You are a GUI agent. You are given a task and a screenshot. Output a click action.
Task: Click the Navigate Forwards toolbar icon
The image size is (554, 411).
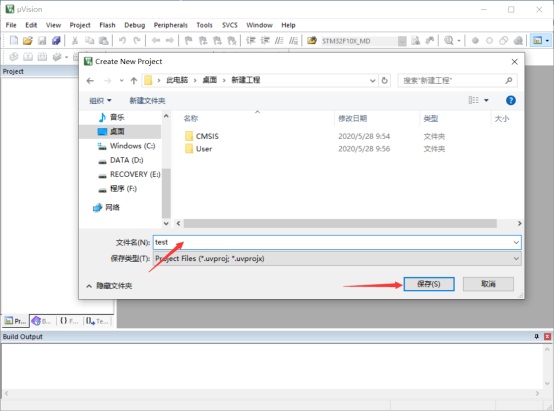pos(170,41)
